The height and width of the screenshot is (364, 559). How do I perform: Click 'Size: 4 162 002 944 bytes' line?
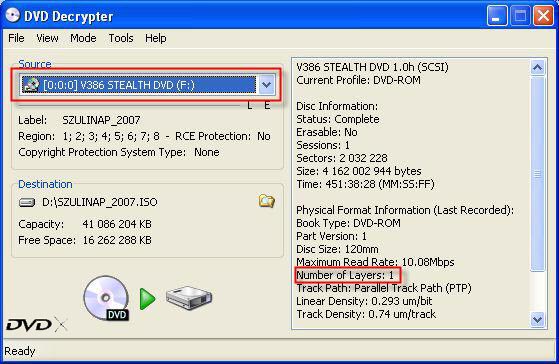(359, 171)
